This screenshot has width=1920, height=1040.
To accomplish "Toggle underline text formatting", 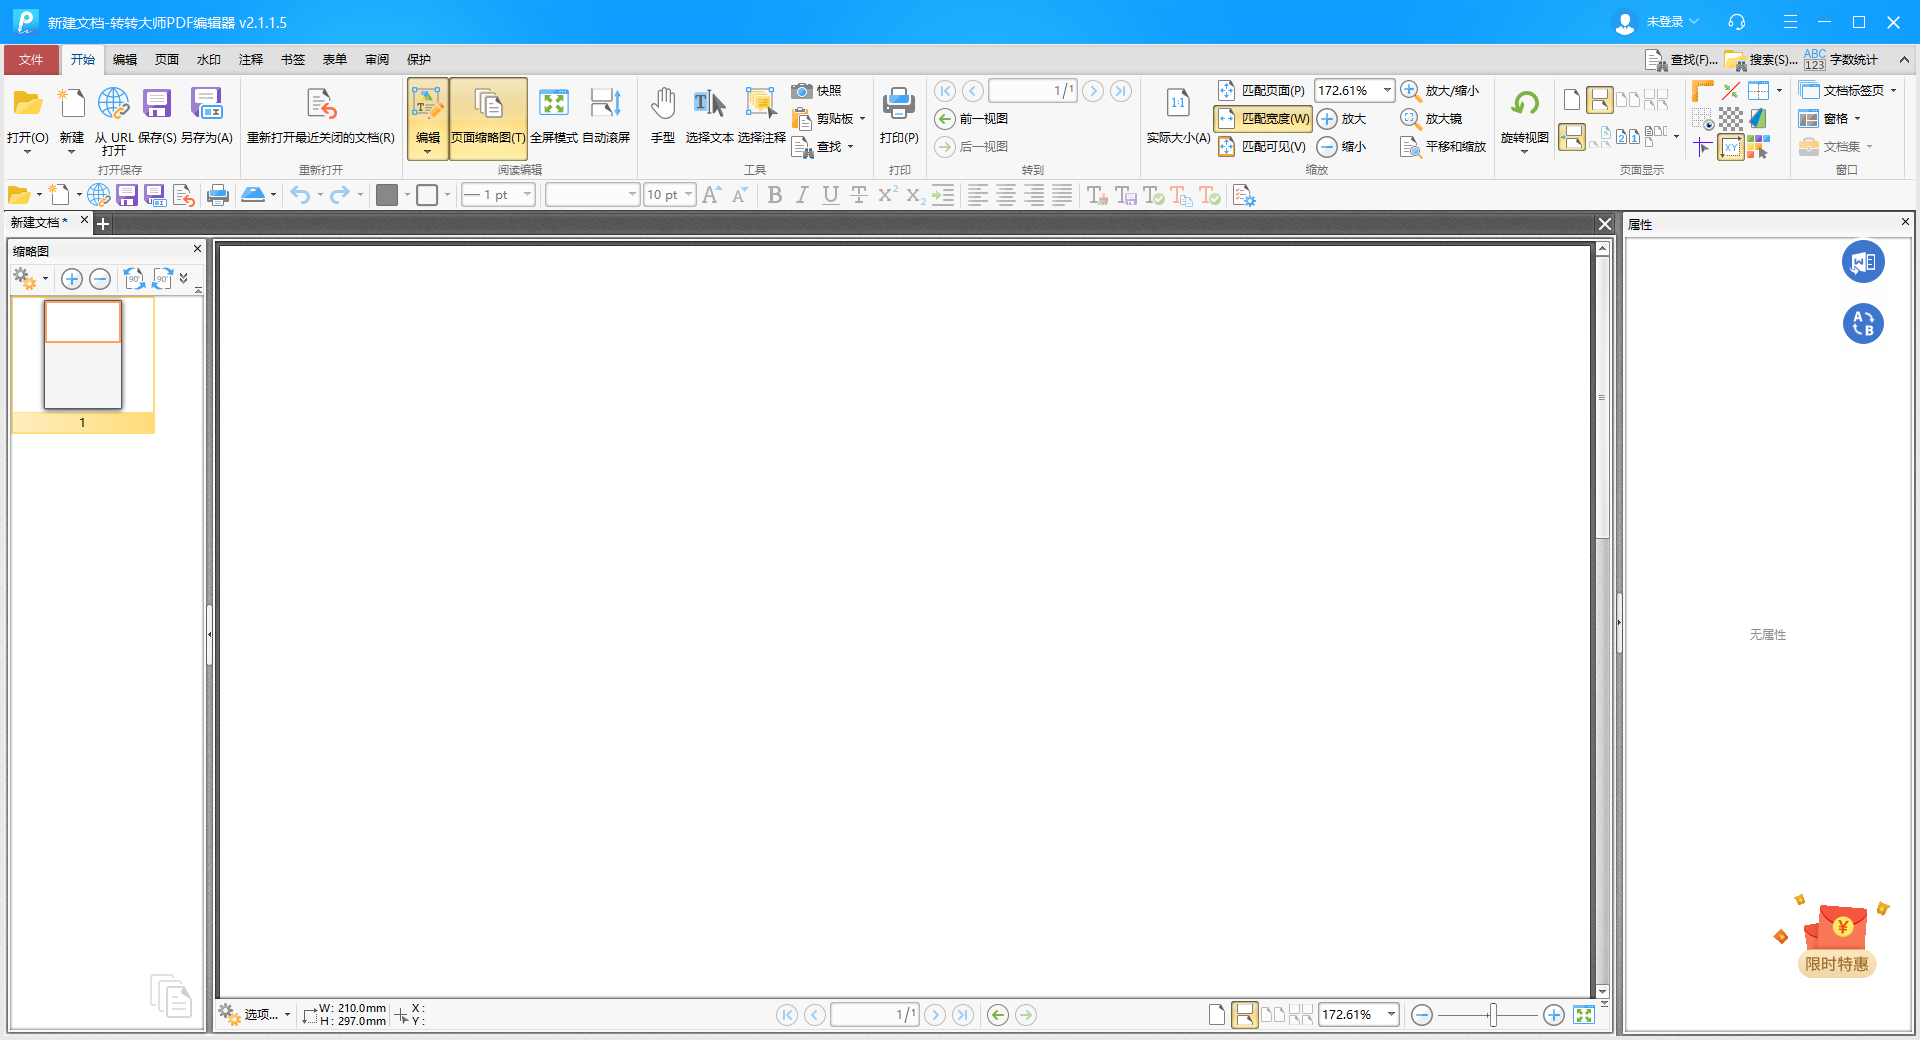I will pos(830,195).
